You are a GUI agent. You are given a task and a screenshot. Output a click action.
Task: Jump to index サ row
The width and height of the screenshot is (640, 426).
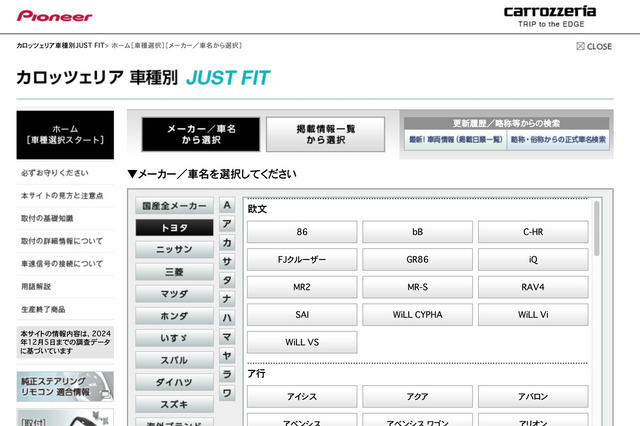pyautogui.click(x=227, y=262)
